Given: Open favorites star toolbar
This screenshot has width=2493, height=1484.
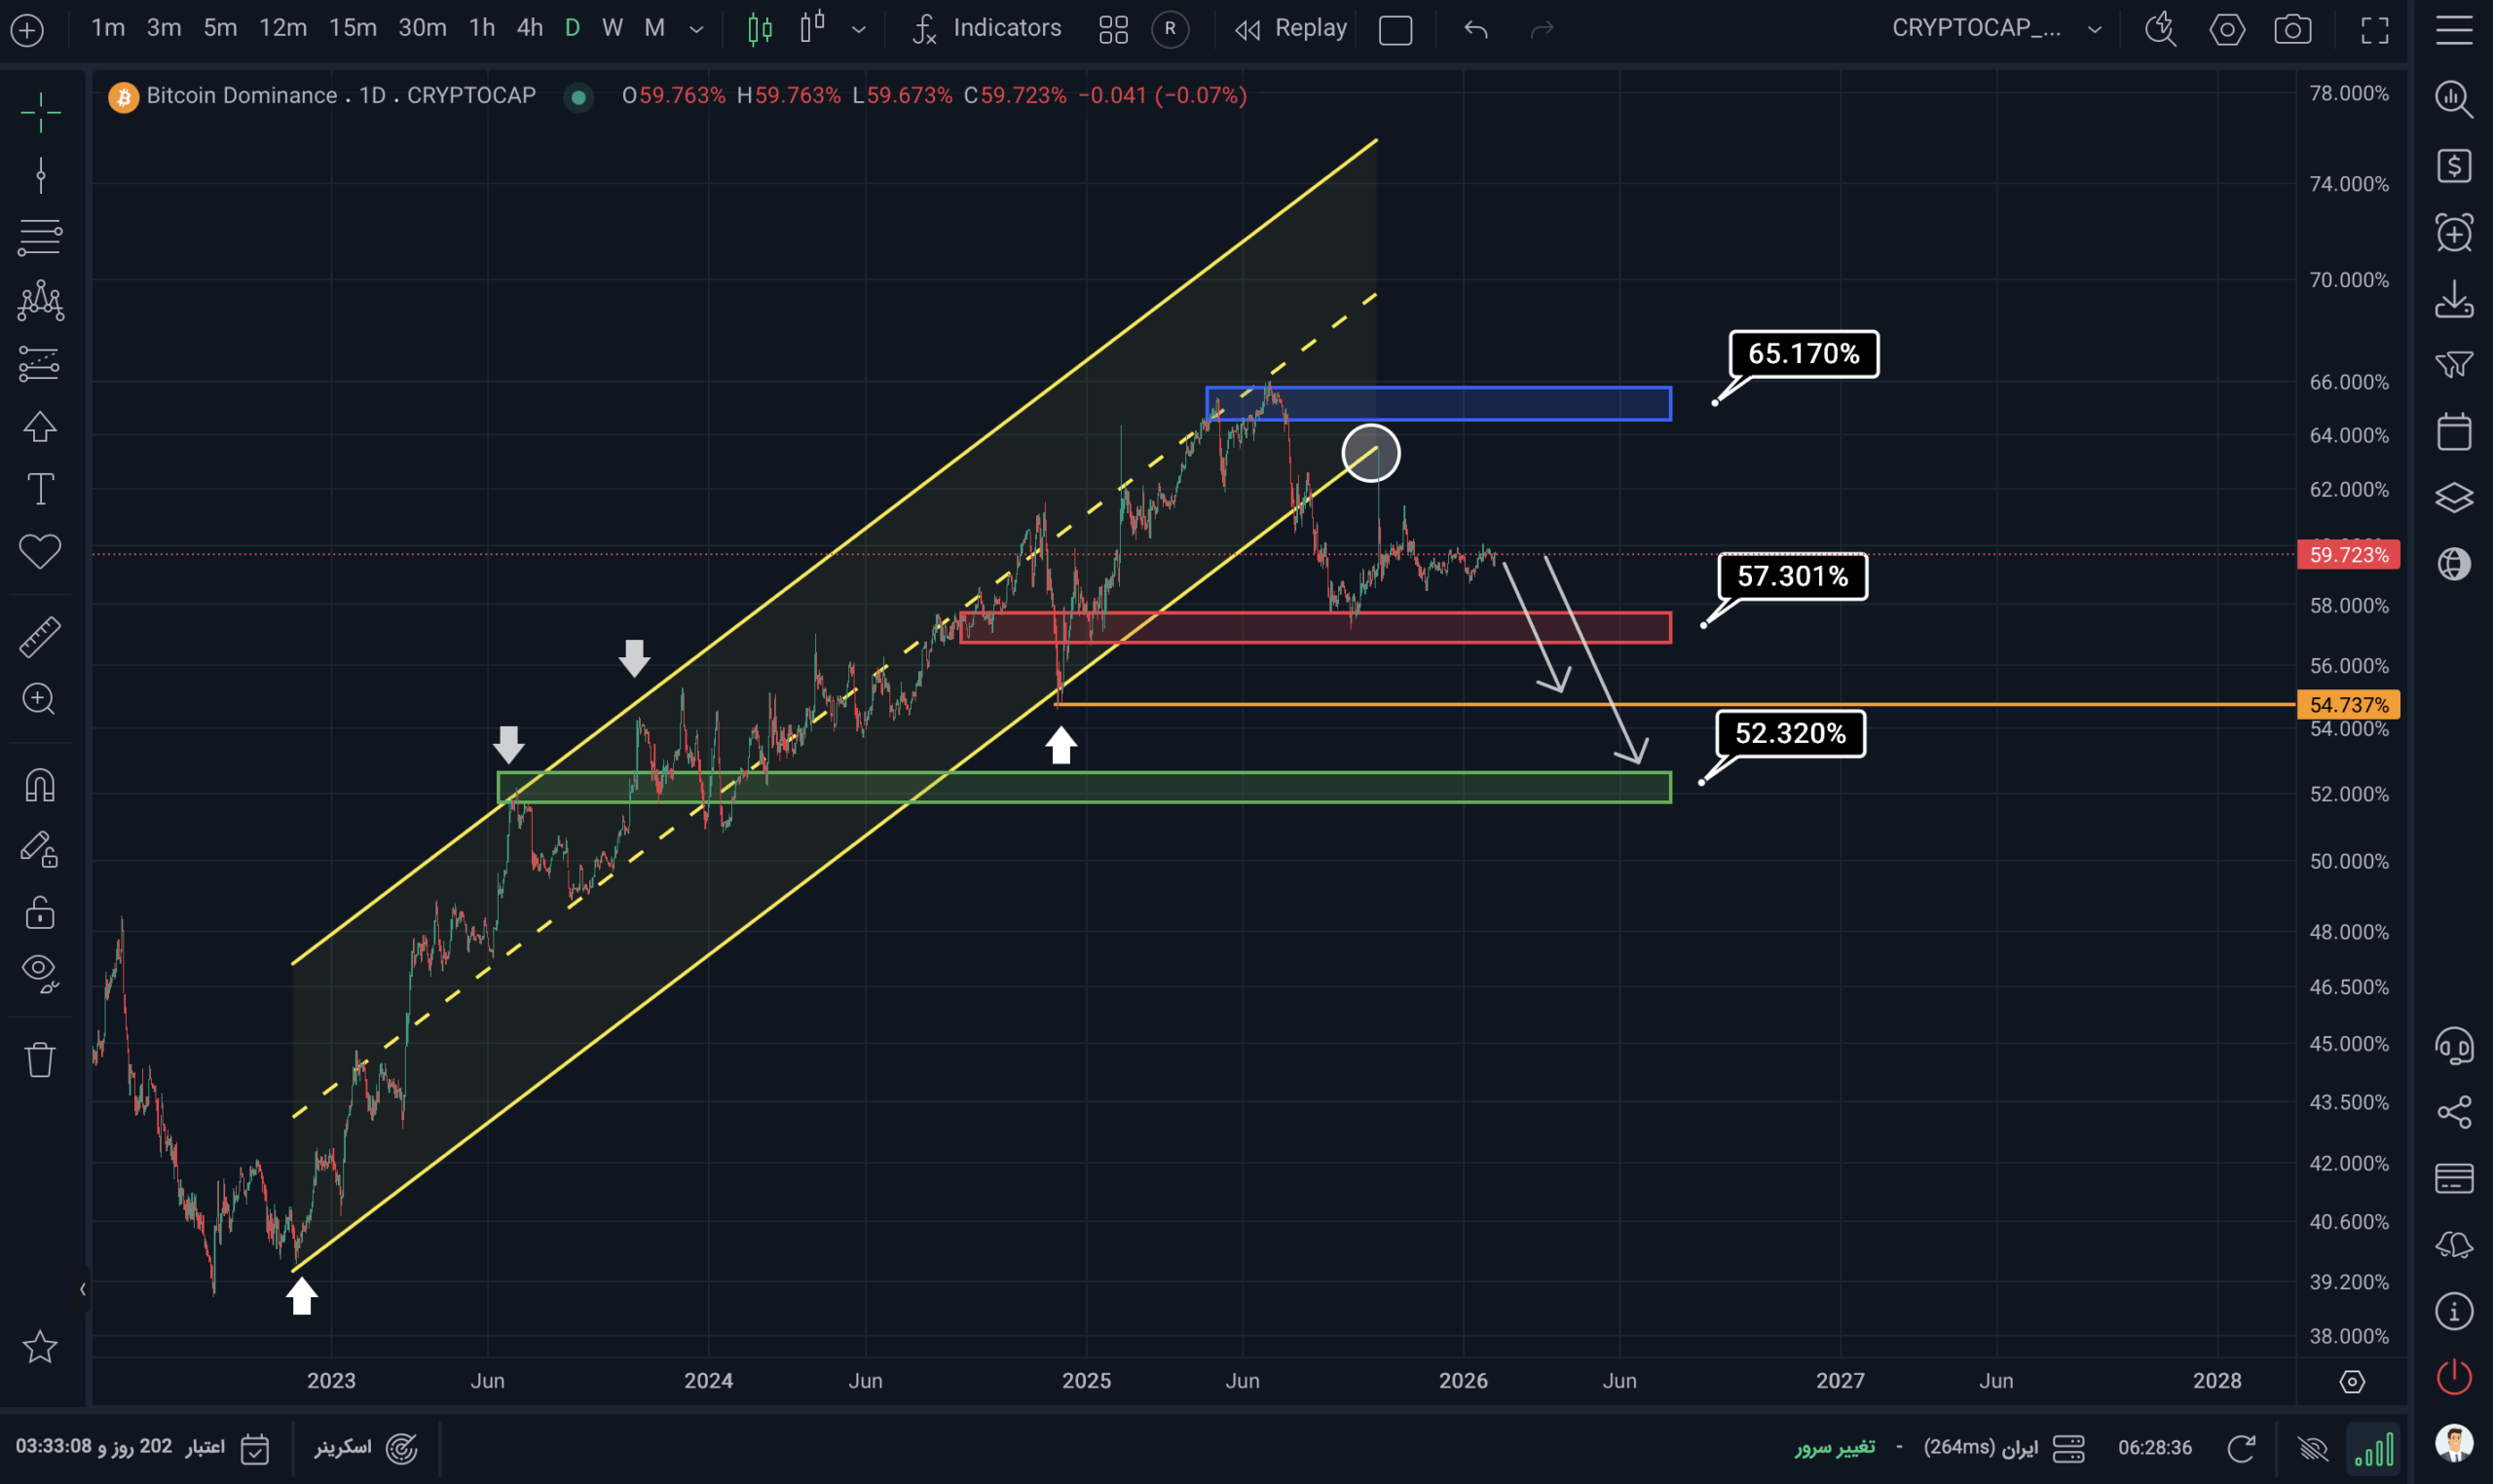Looking at the screenshot, I should pyautogui.click(x=40, y=1347).
